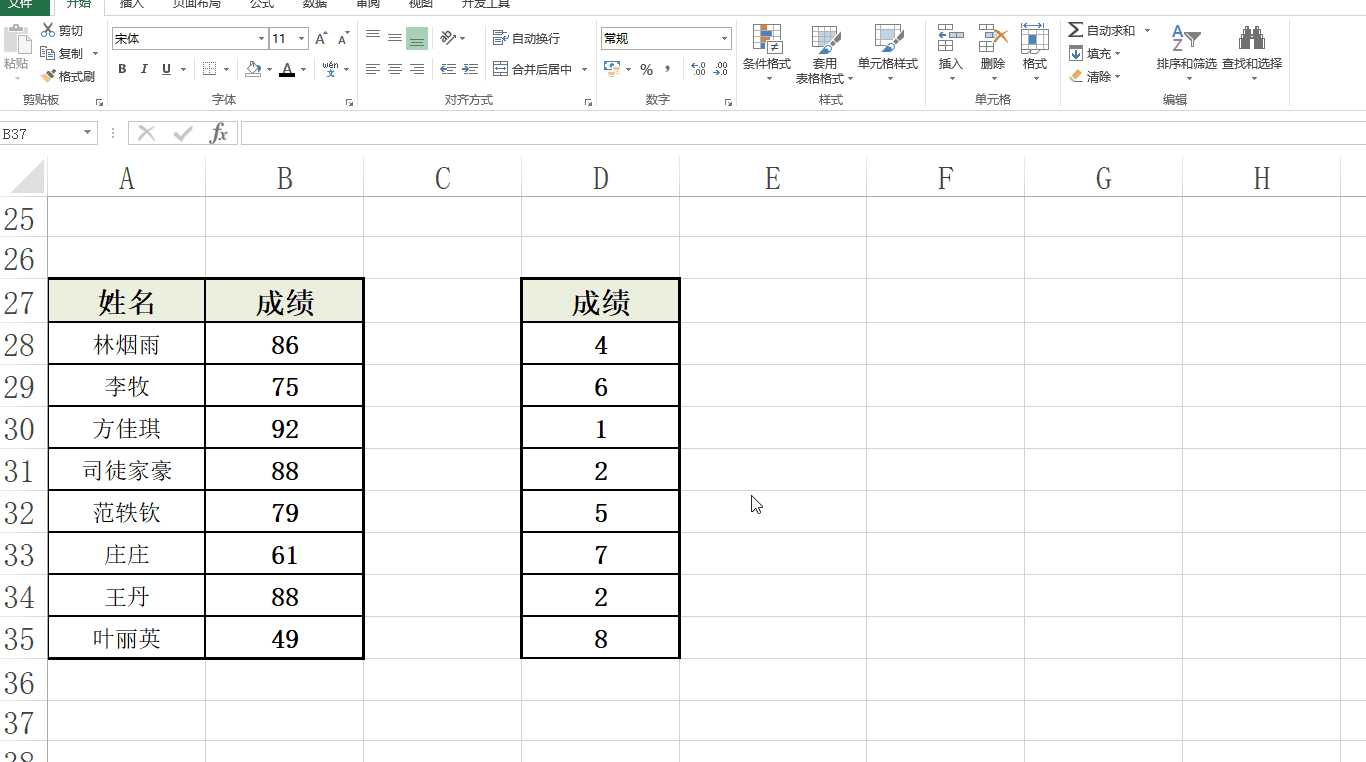This screenshot has width=1366, height=762.
Task: Toggle Wrap Text (自动换行)
Action: [x=526, y=38]
